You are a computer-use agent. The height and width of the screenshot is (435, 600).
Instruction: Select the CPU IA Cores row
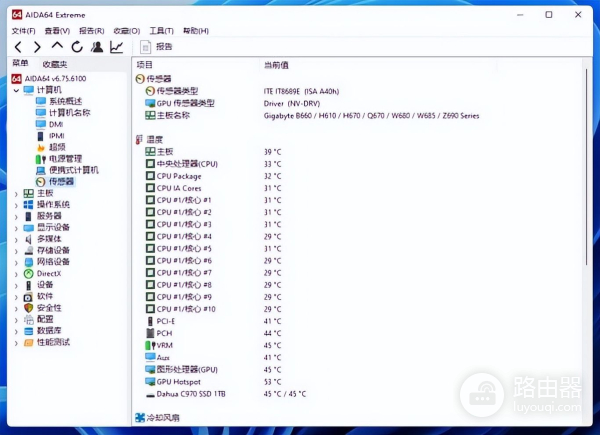[214, 188]
